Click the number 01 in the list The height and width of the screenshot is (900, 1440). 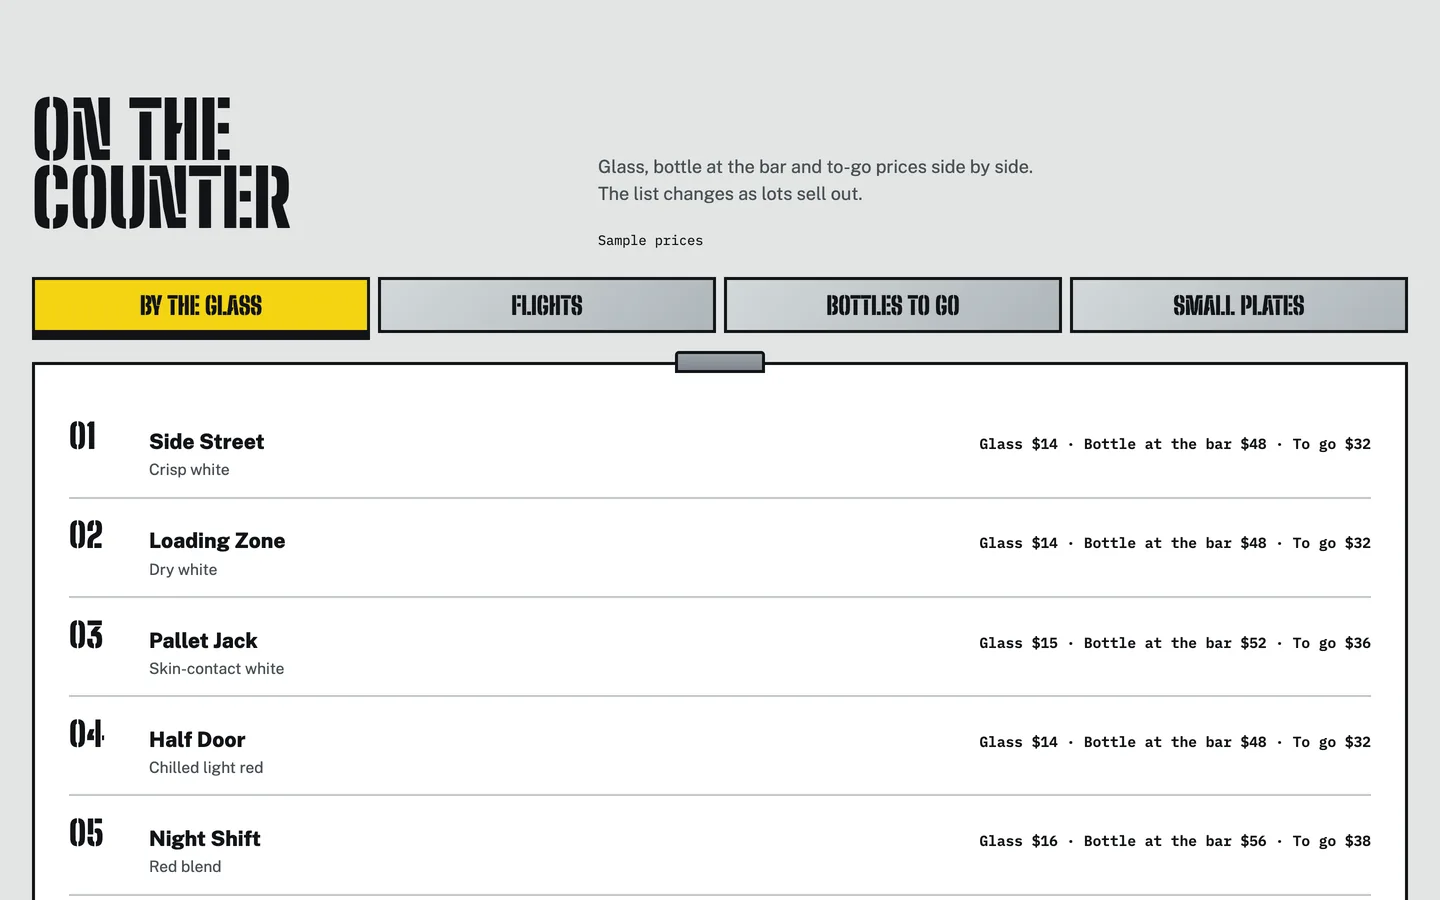83,436
